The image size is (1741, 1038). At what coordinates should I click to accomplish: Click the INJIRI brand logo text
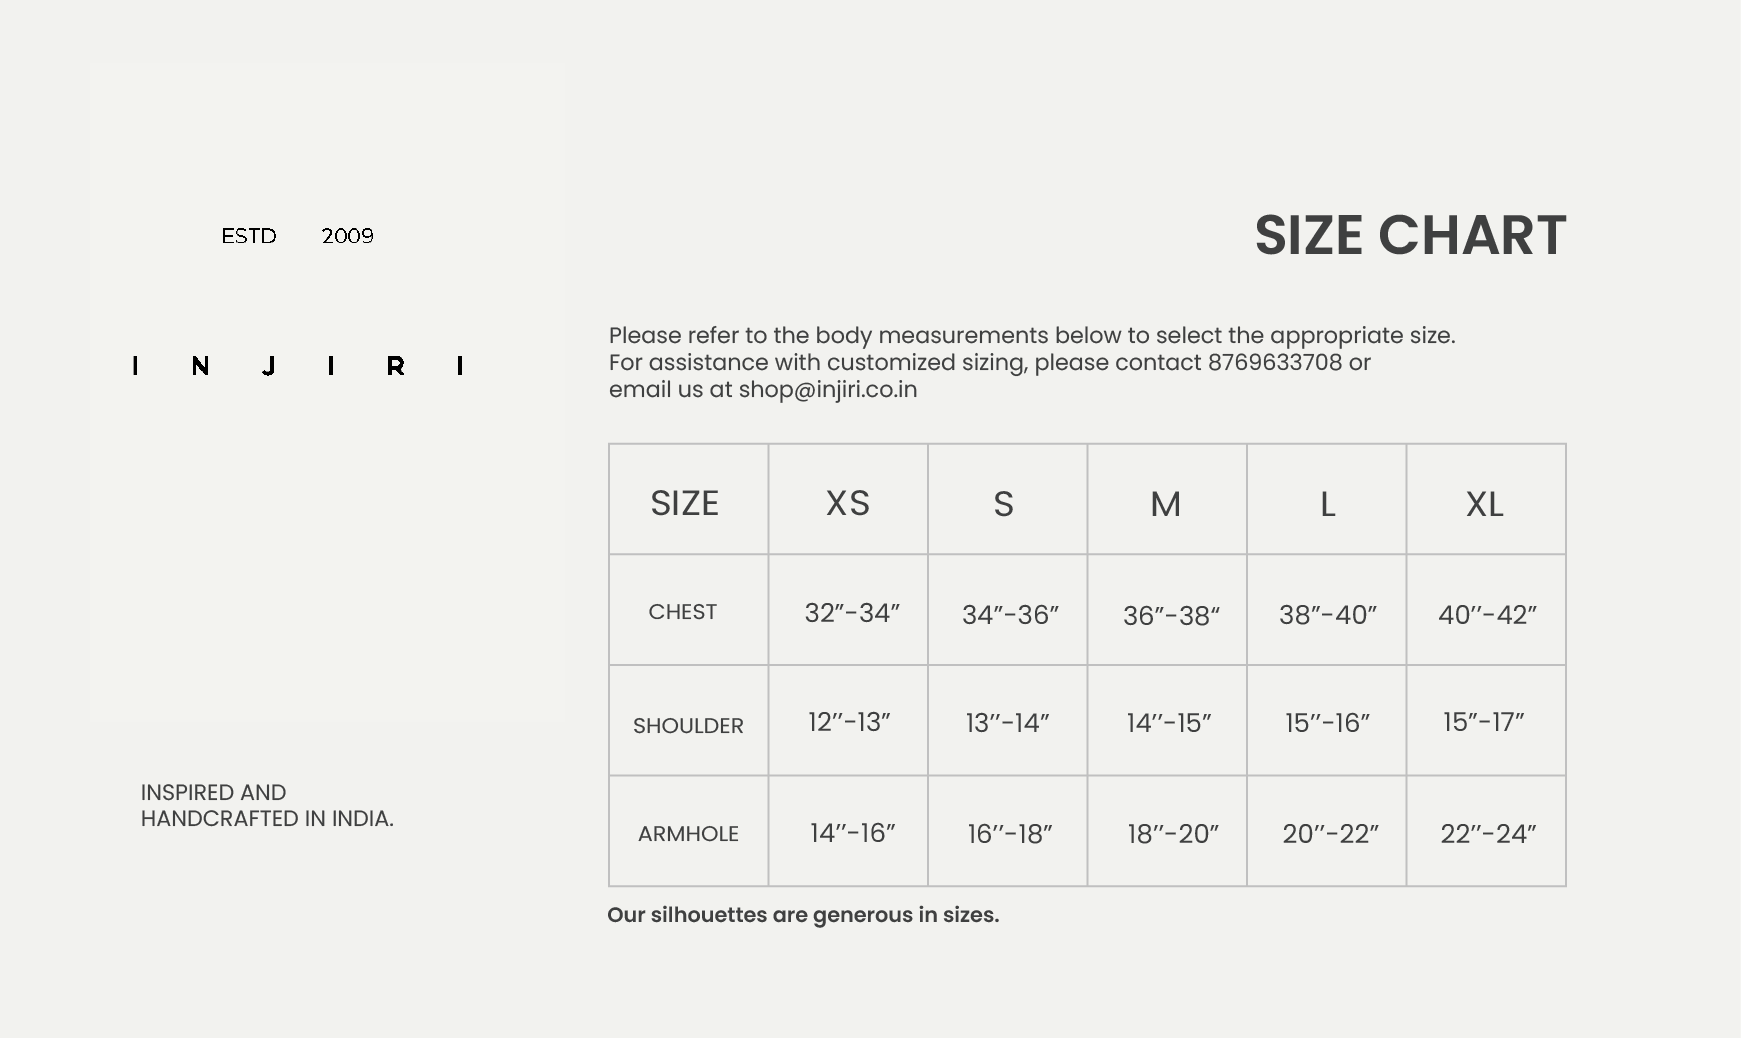[298, 366]
